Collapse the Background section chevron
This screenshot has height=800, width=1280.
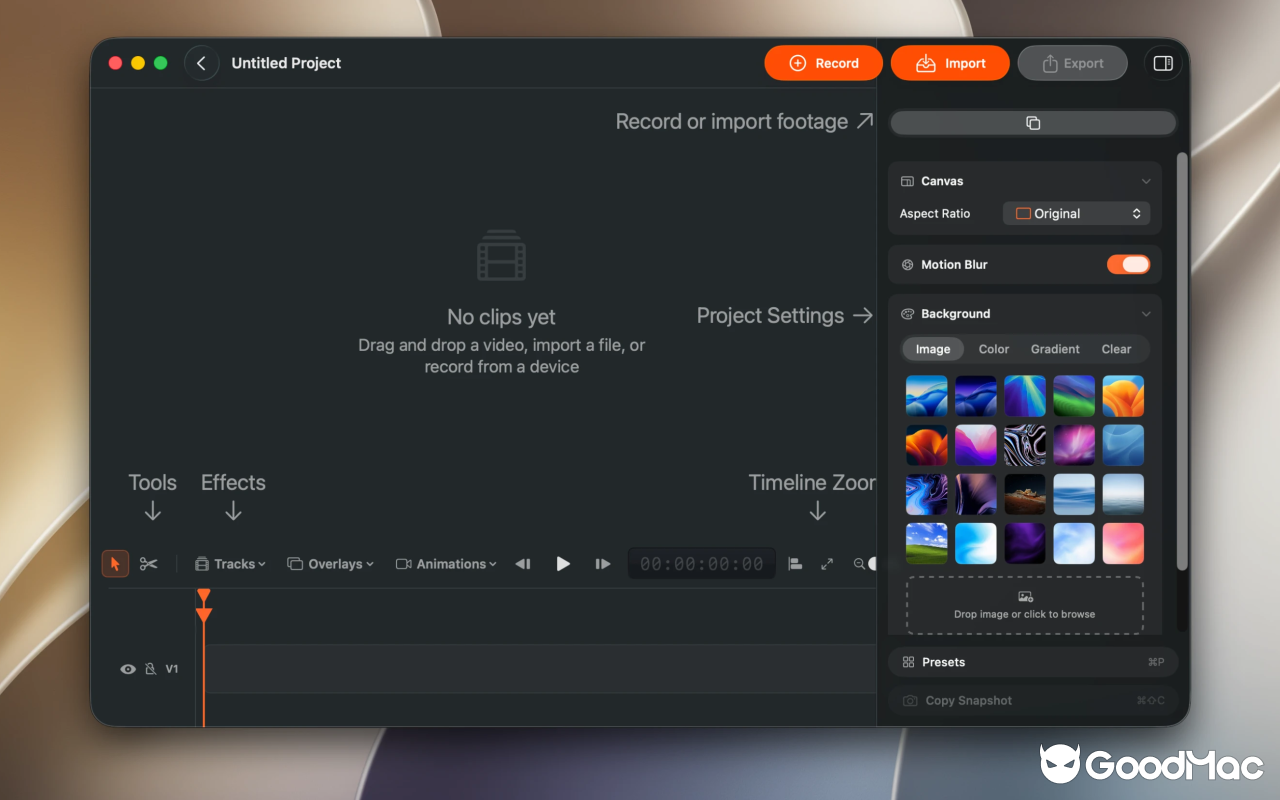[x=1146, y=314]
